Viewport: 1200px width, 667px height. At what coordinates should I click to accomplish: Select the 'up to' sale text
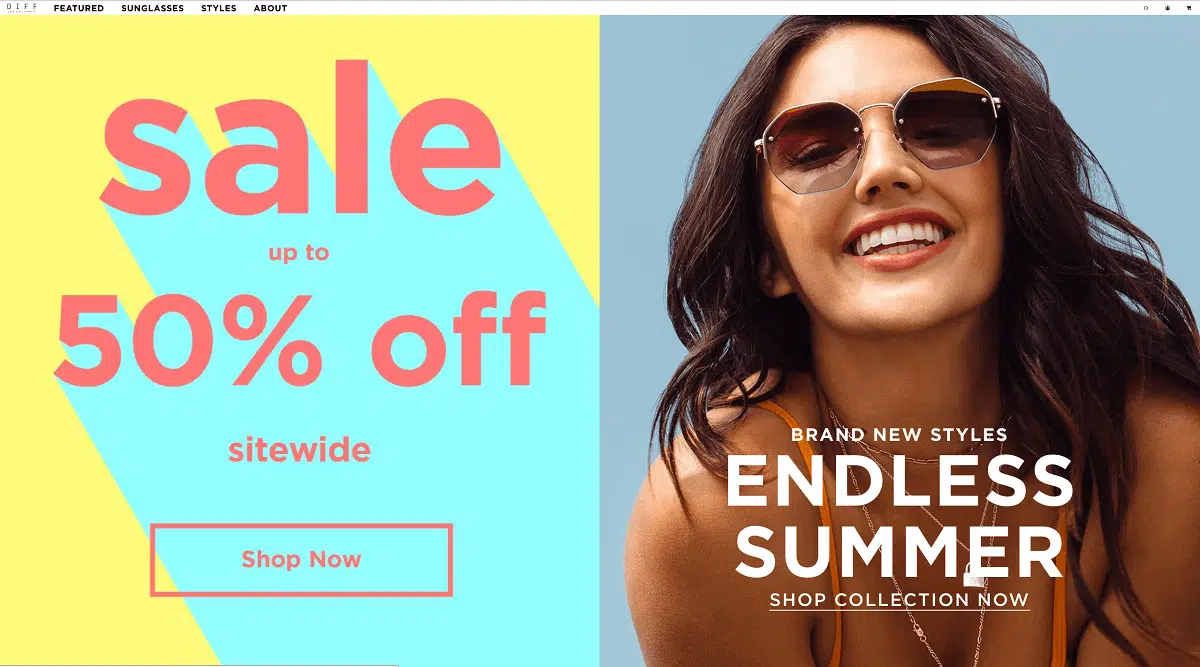tap(299, 254)
